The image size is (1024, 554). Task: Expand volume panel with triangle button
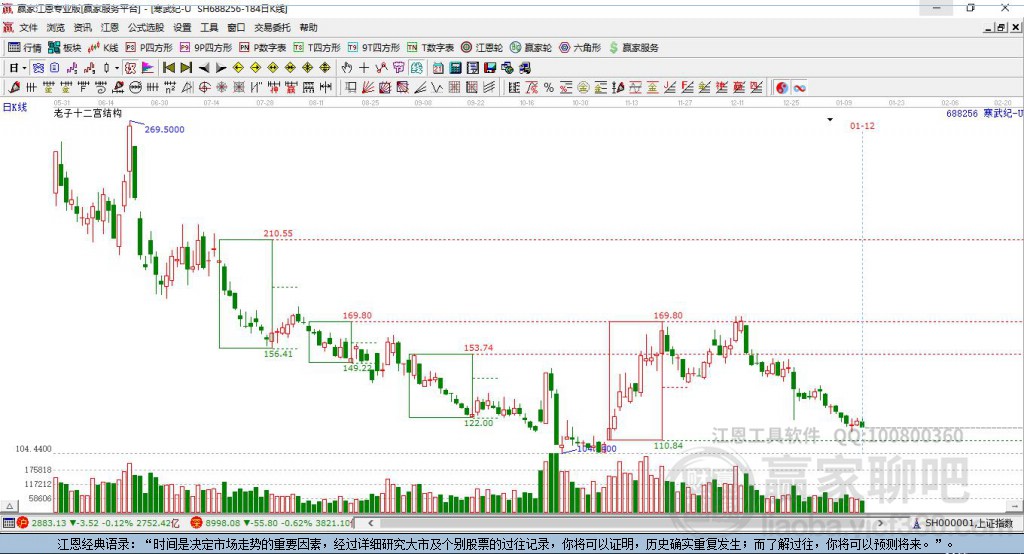tap(9, 506)
